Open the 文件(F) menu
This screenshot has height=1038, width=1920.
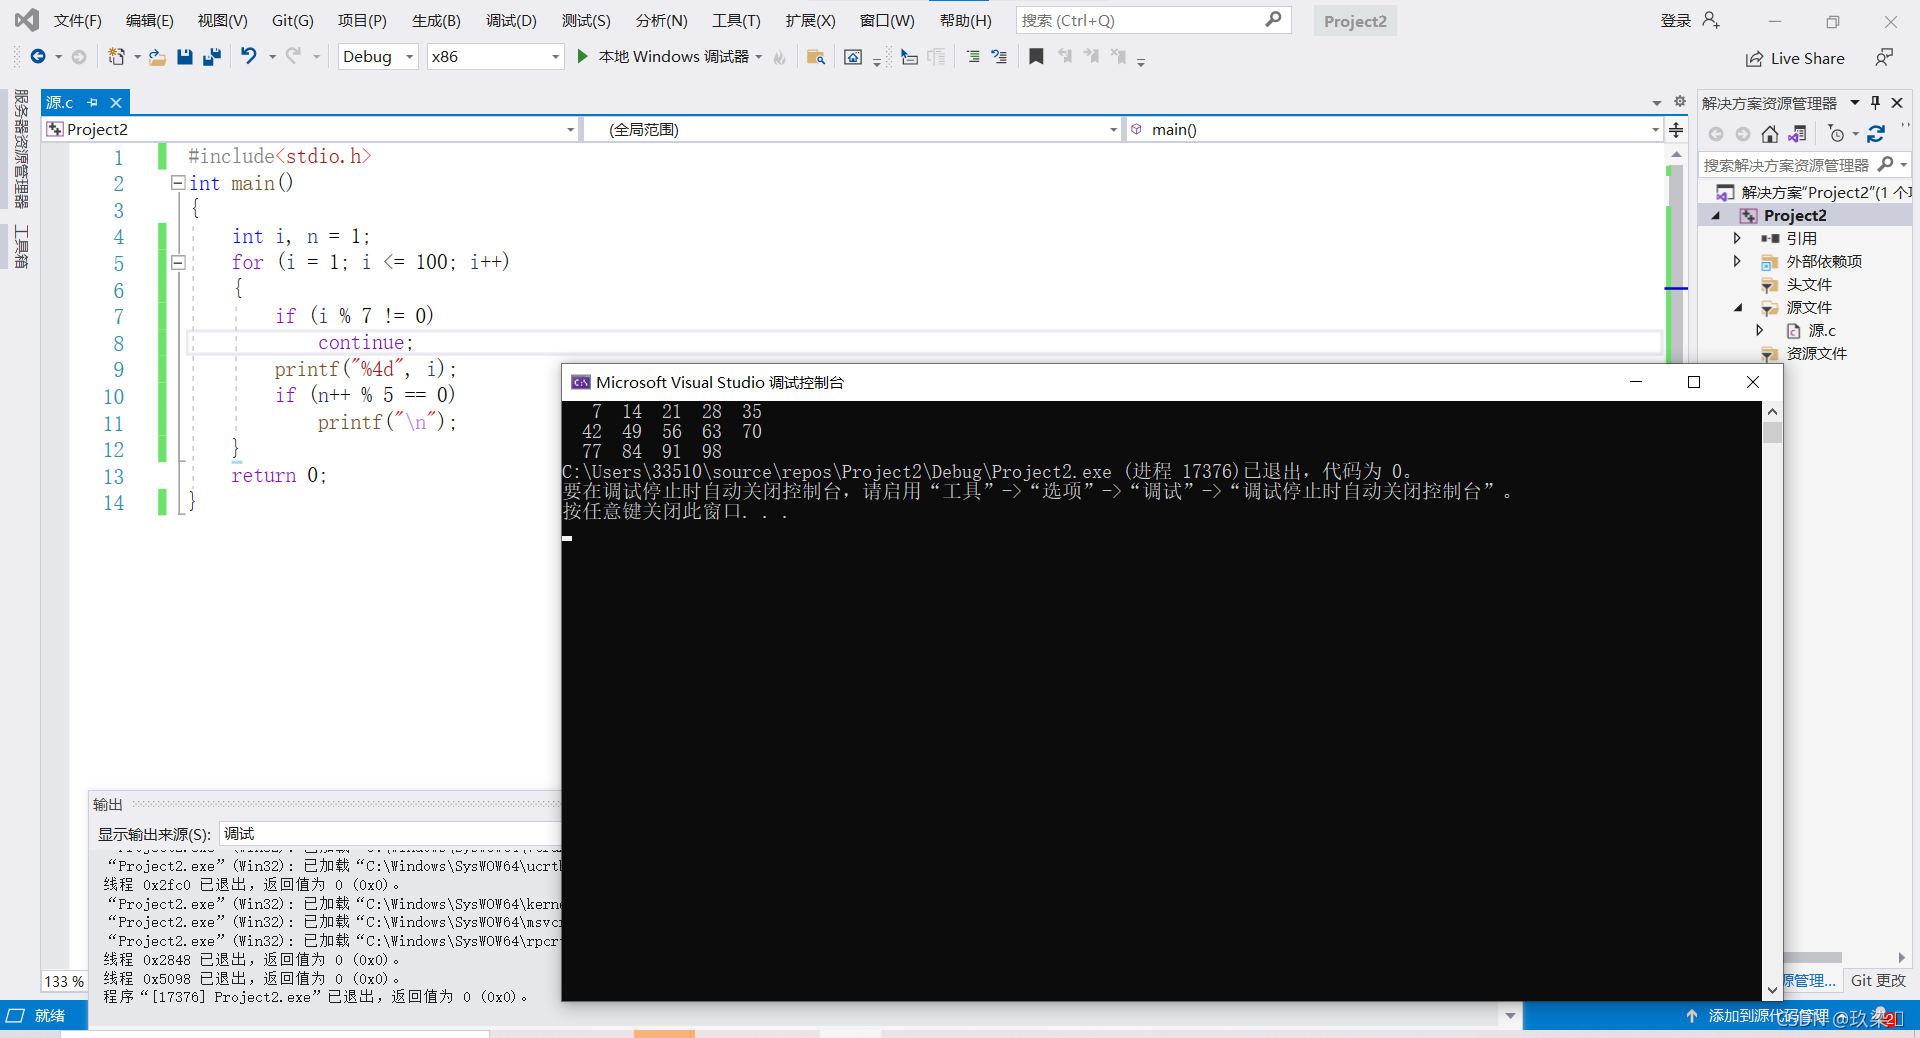pyautogui.click(x=77, y=20)
